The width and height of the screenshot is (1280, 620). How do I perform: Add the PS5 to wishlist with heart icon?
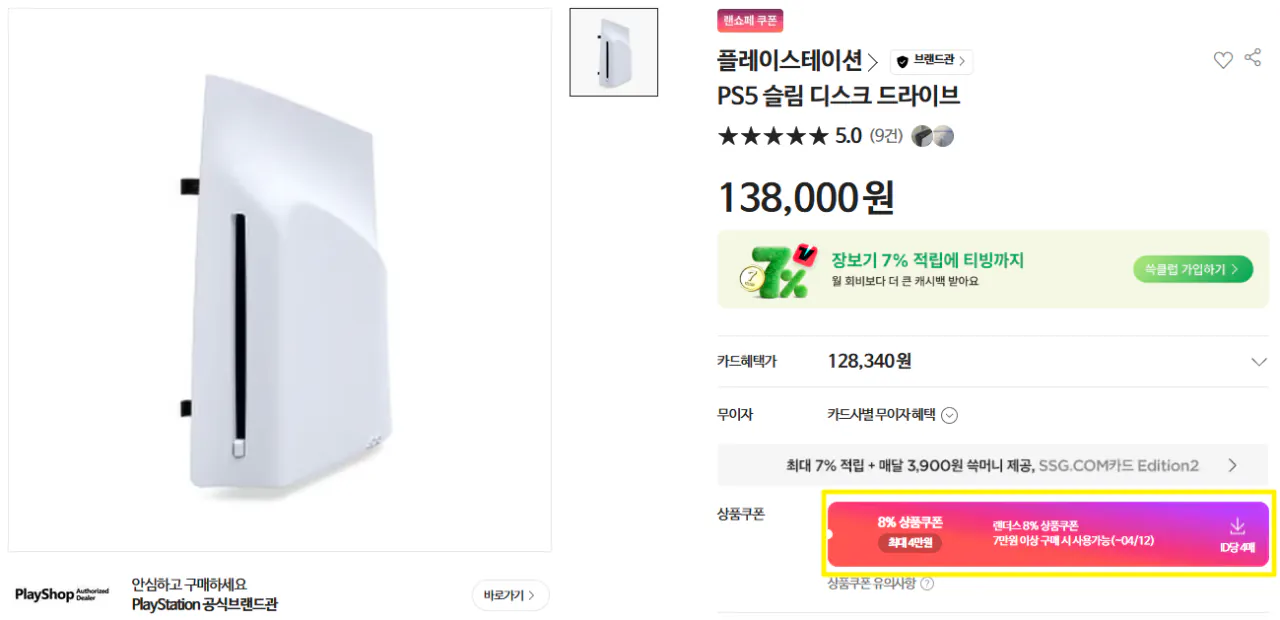point(1222,60)
